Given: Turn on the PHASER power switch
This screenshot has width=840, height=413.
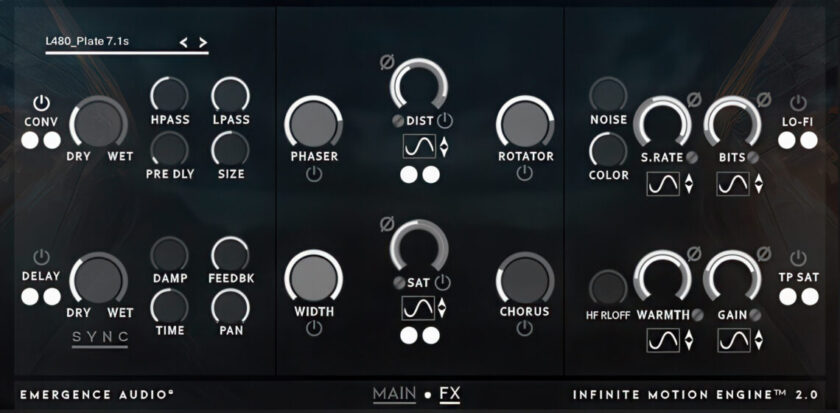Looking at the screenshot, I should [x=314, y=174].
